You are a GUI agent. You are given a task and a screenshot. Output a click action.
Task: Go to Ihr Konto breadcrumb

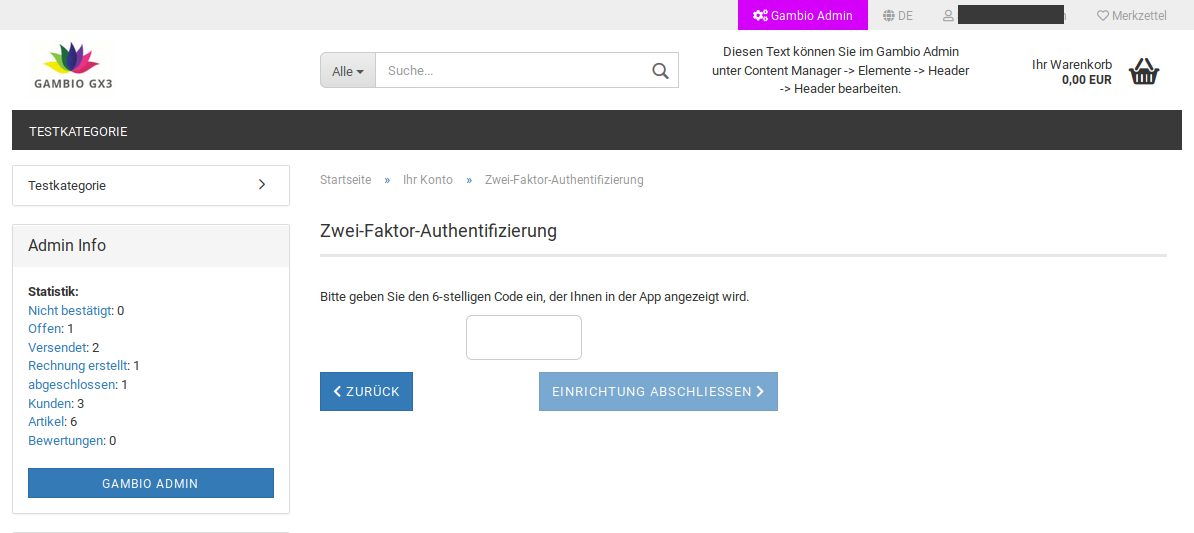coord(427,180)
